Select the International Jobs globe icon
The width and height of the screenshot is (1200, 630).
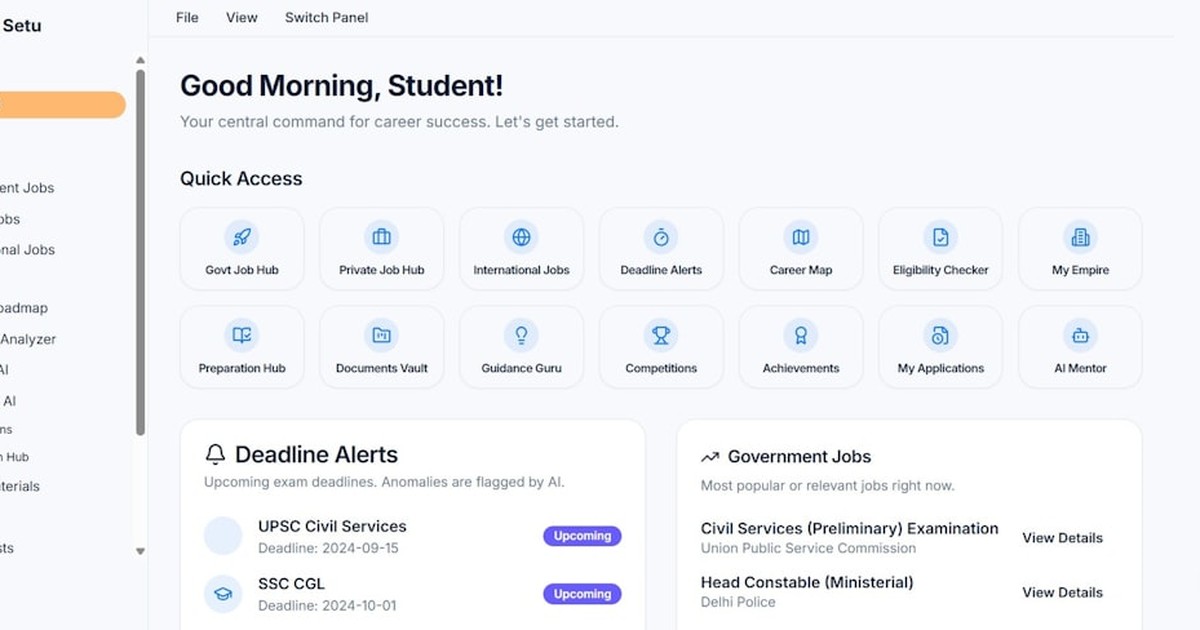pos(521,237)
